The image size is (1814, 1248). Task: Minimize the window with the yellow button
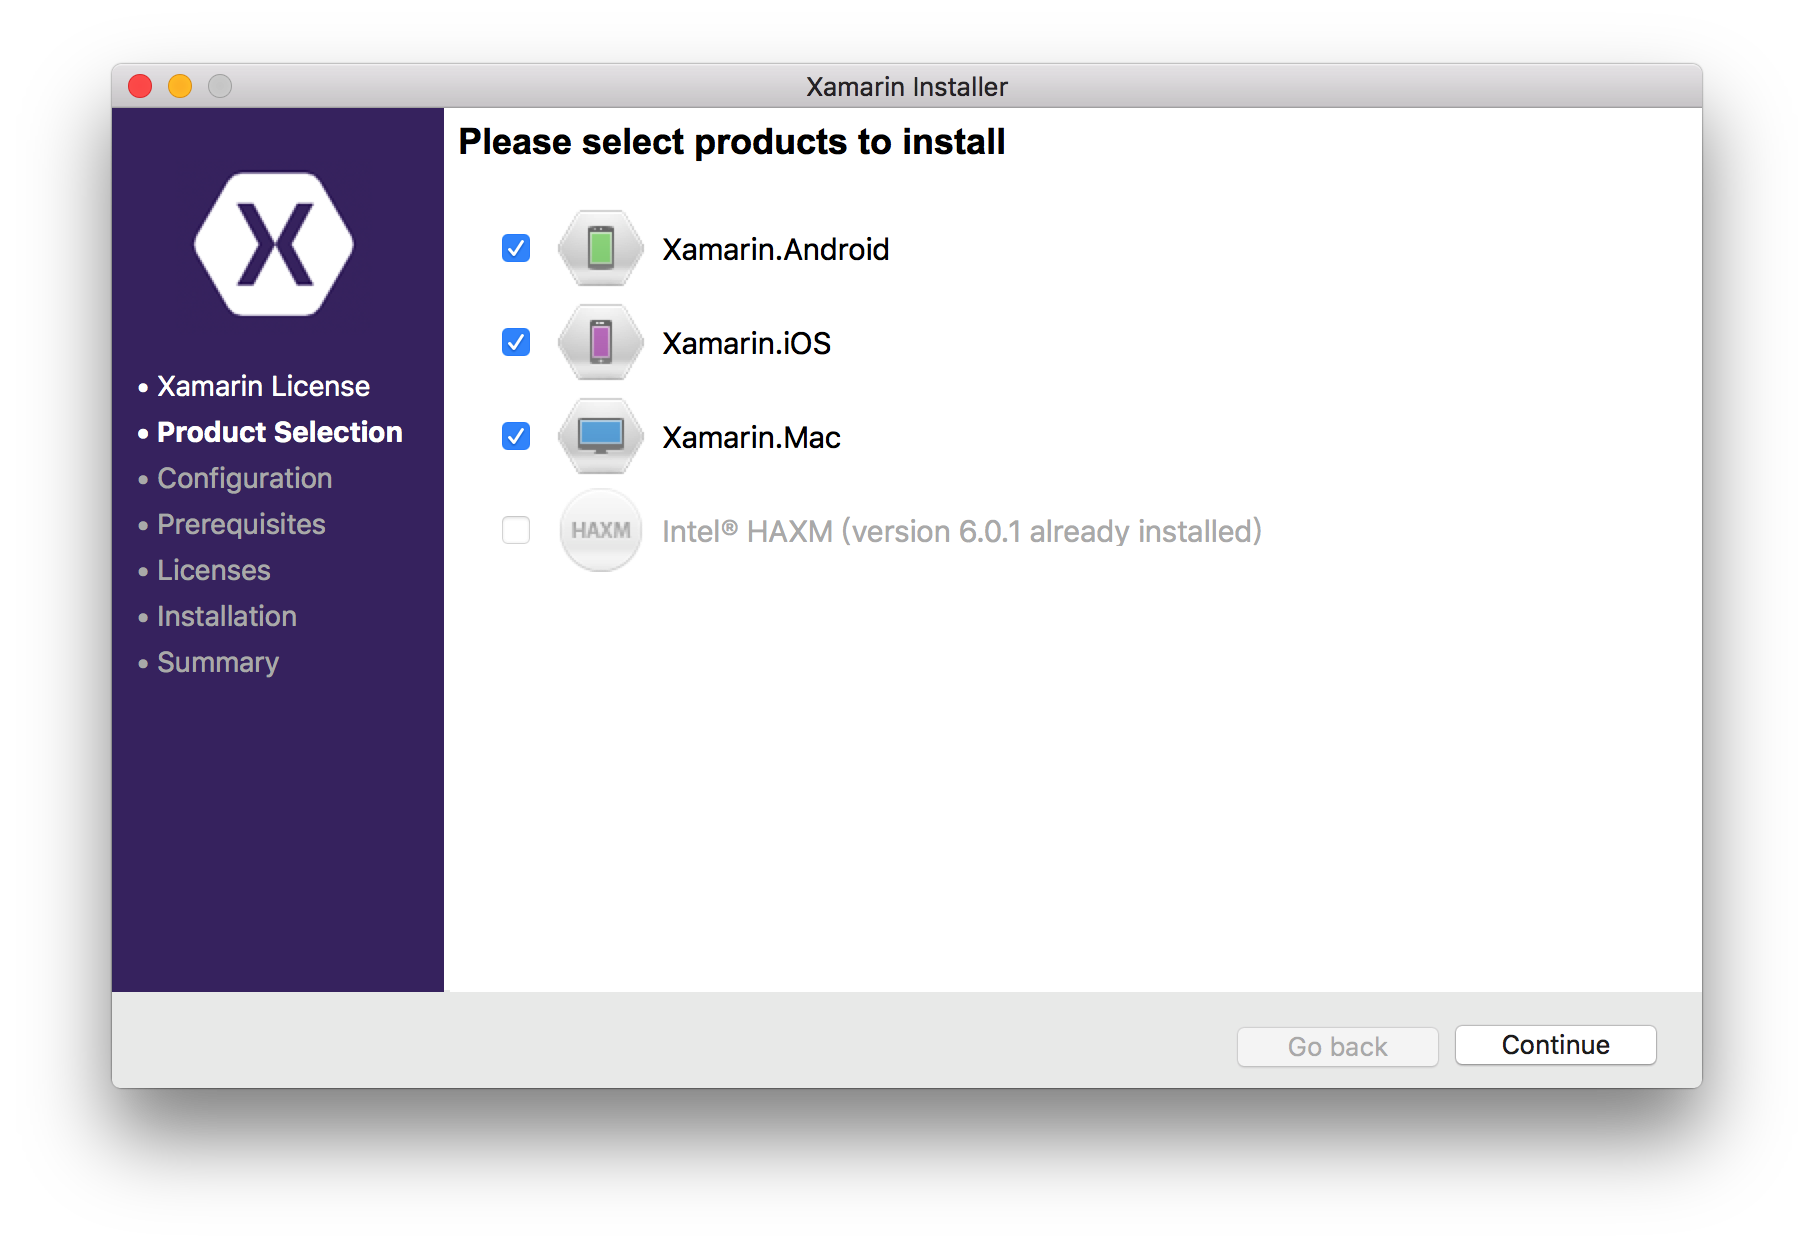[180, 87]
